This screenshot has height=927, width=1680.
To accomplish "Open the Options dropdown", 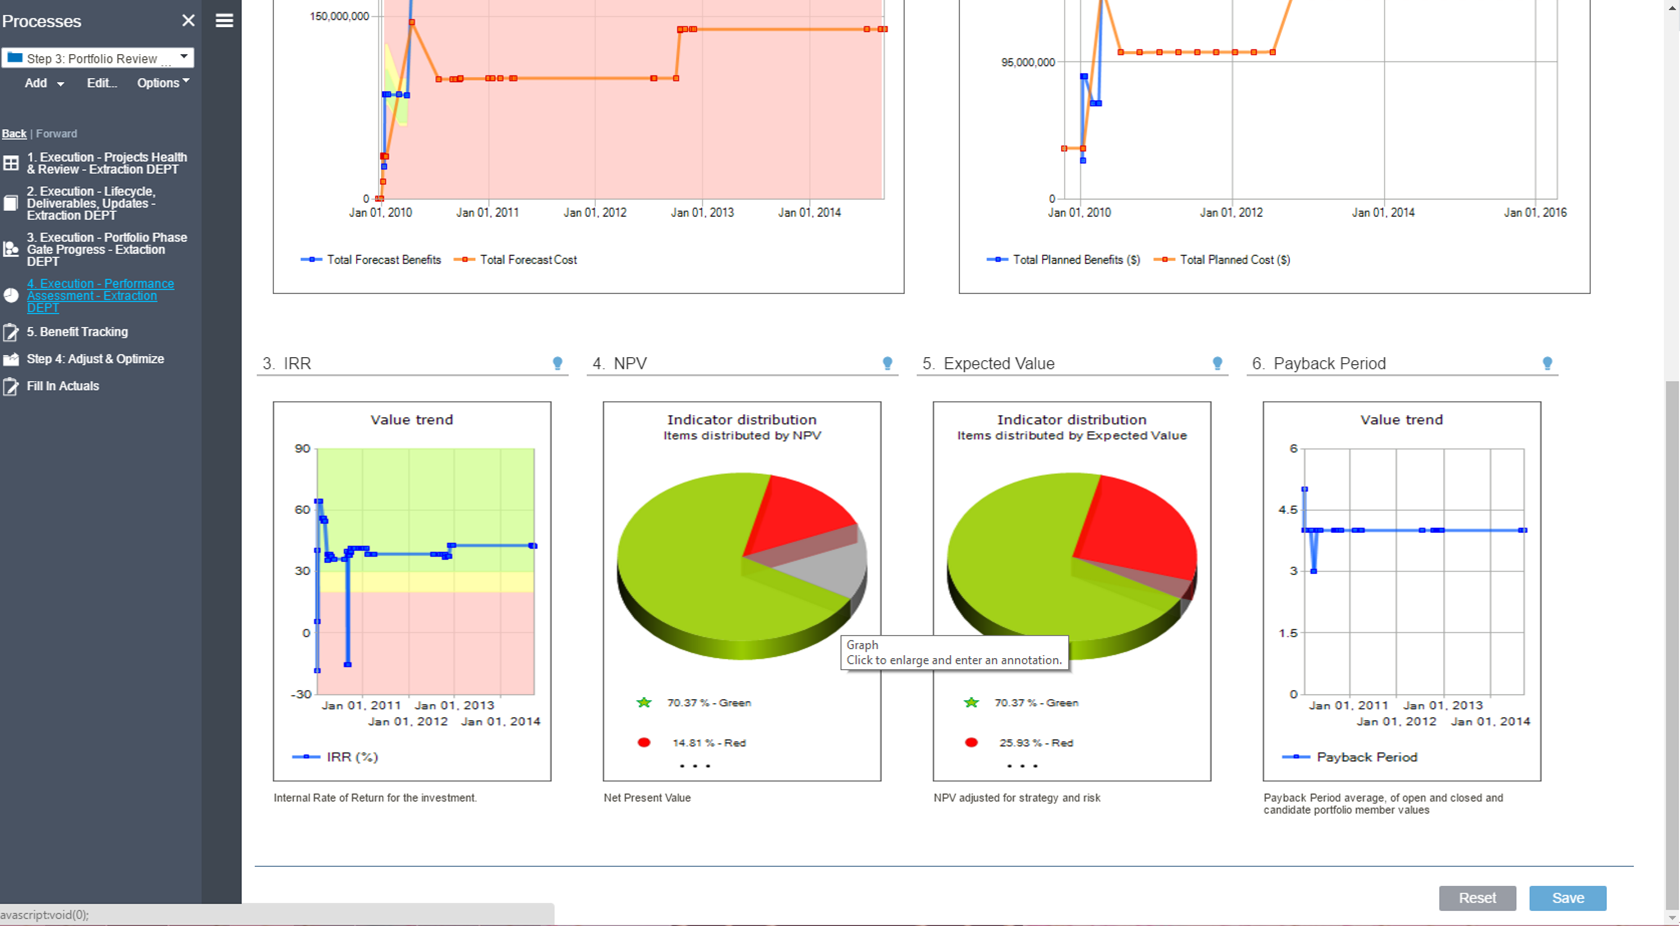I will [162, 83].
